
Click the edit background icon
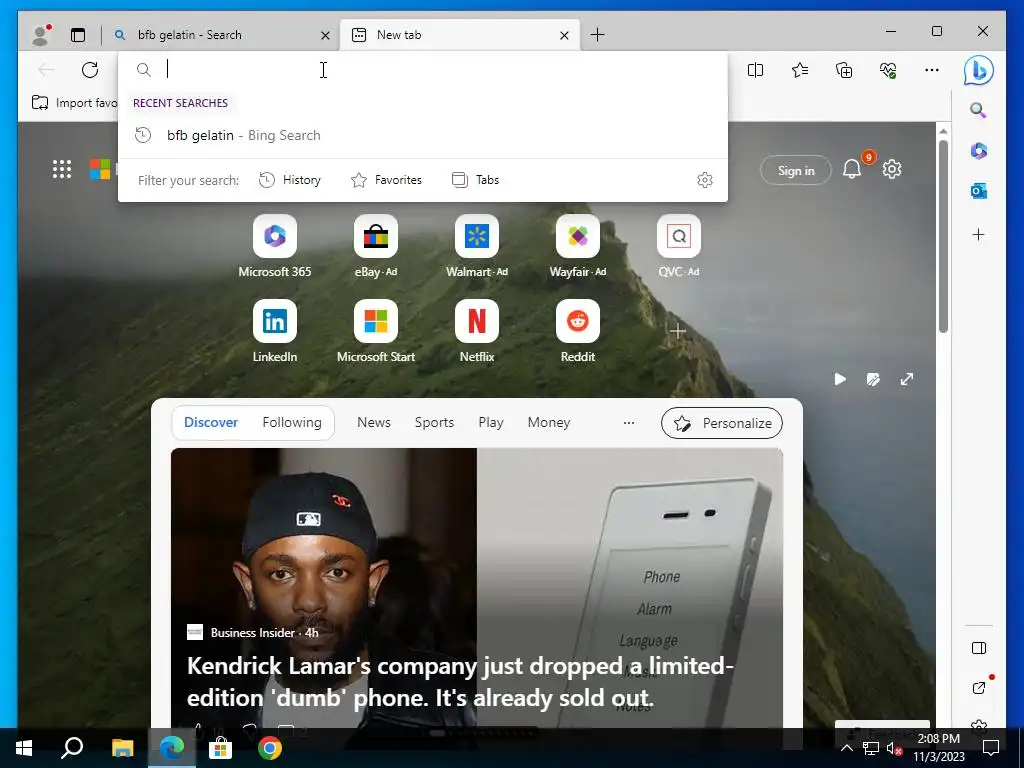click(x=873, y=379)
